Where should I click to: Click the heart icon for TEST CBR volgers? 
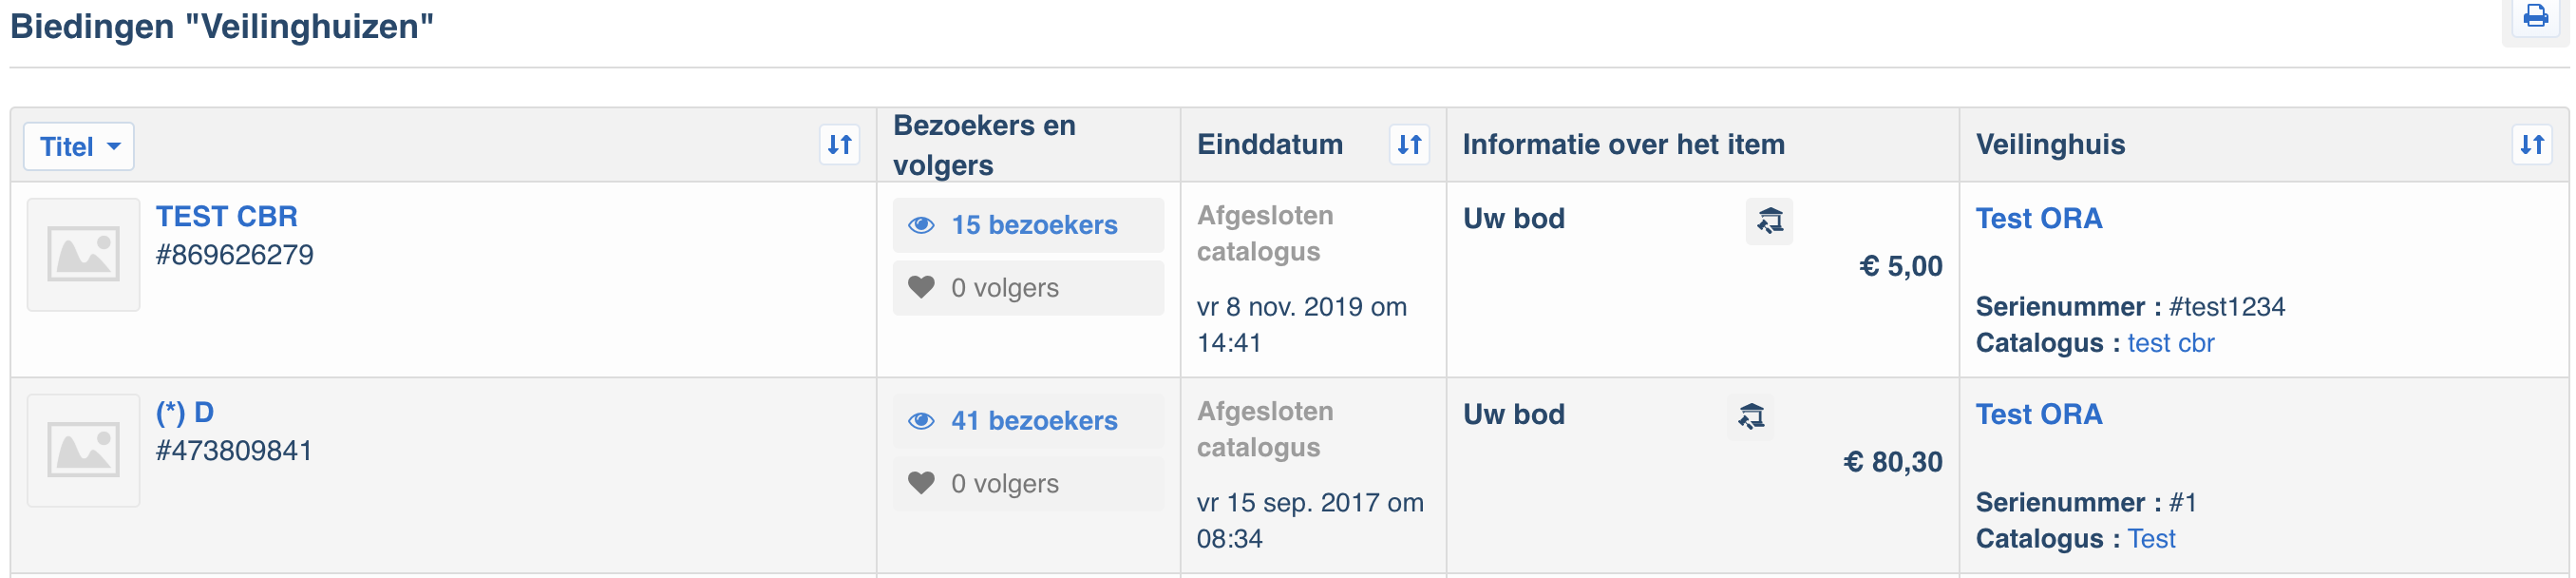[x=921, y=288]
